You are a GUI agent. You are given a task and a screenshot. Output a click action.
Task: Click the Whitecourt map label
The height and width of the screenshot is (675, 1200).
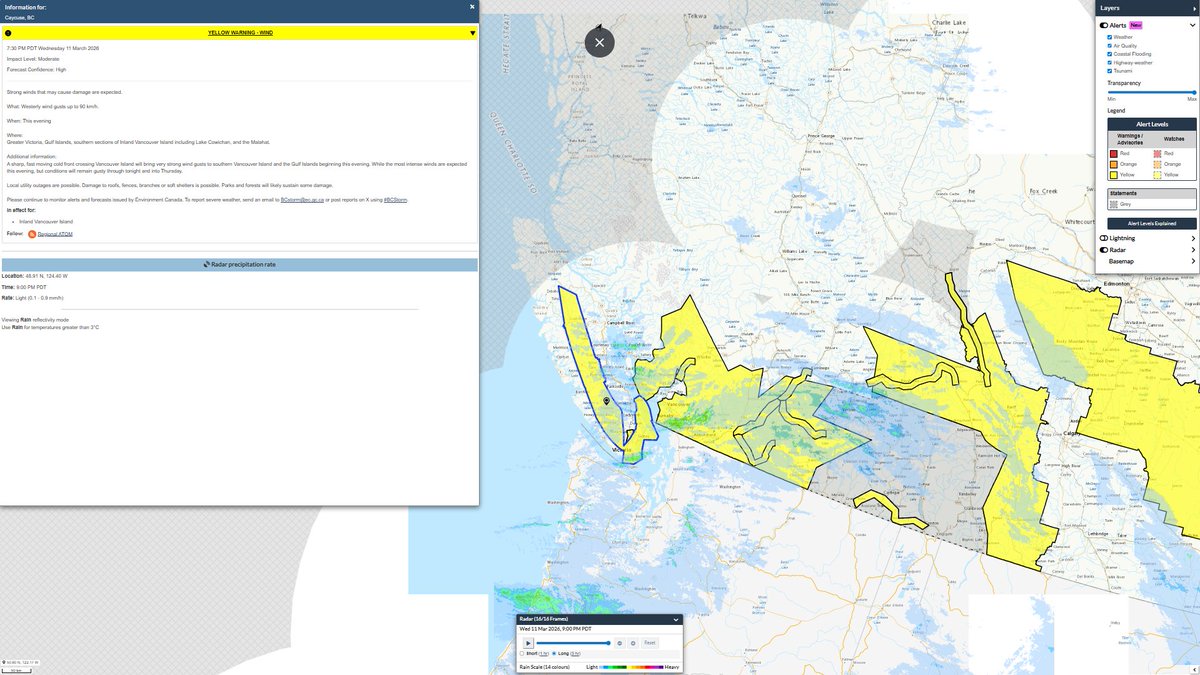coord(1082,222)
